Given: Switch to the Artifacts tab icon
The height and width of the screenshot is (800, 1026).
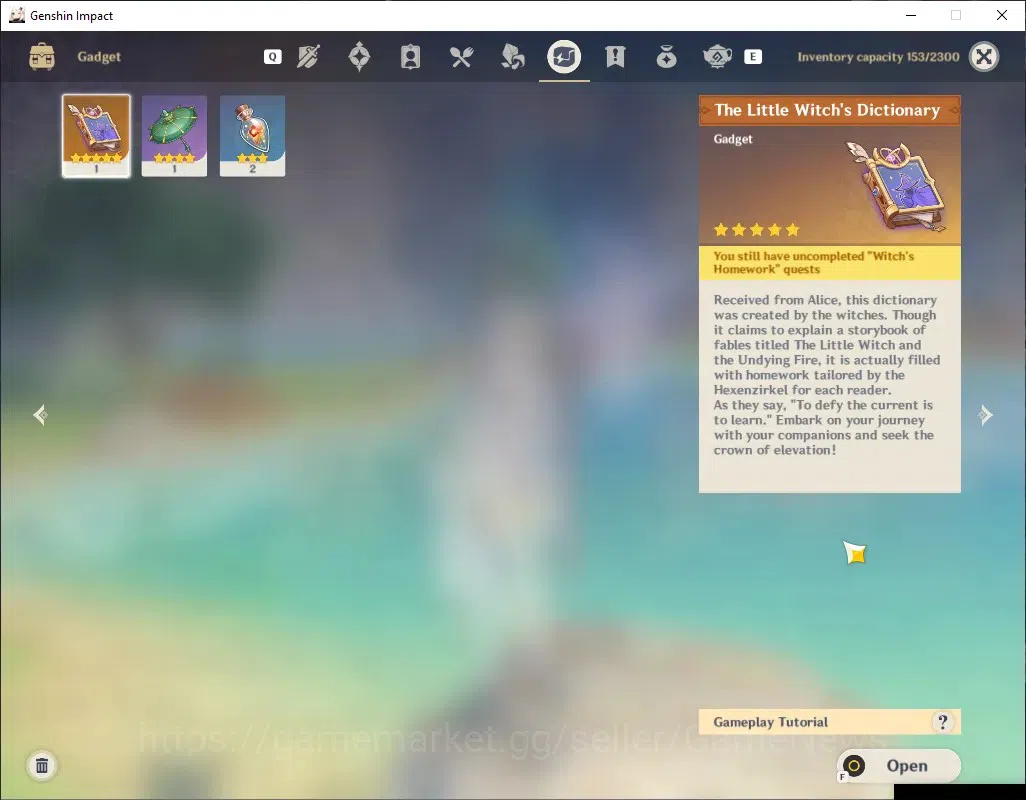Looking at the screenshot, I should click(359, 57).
